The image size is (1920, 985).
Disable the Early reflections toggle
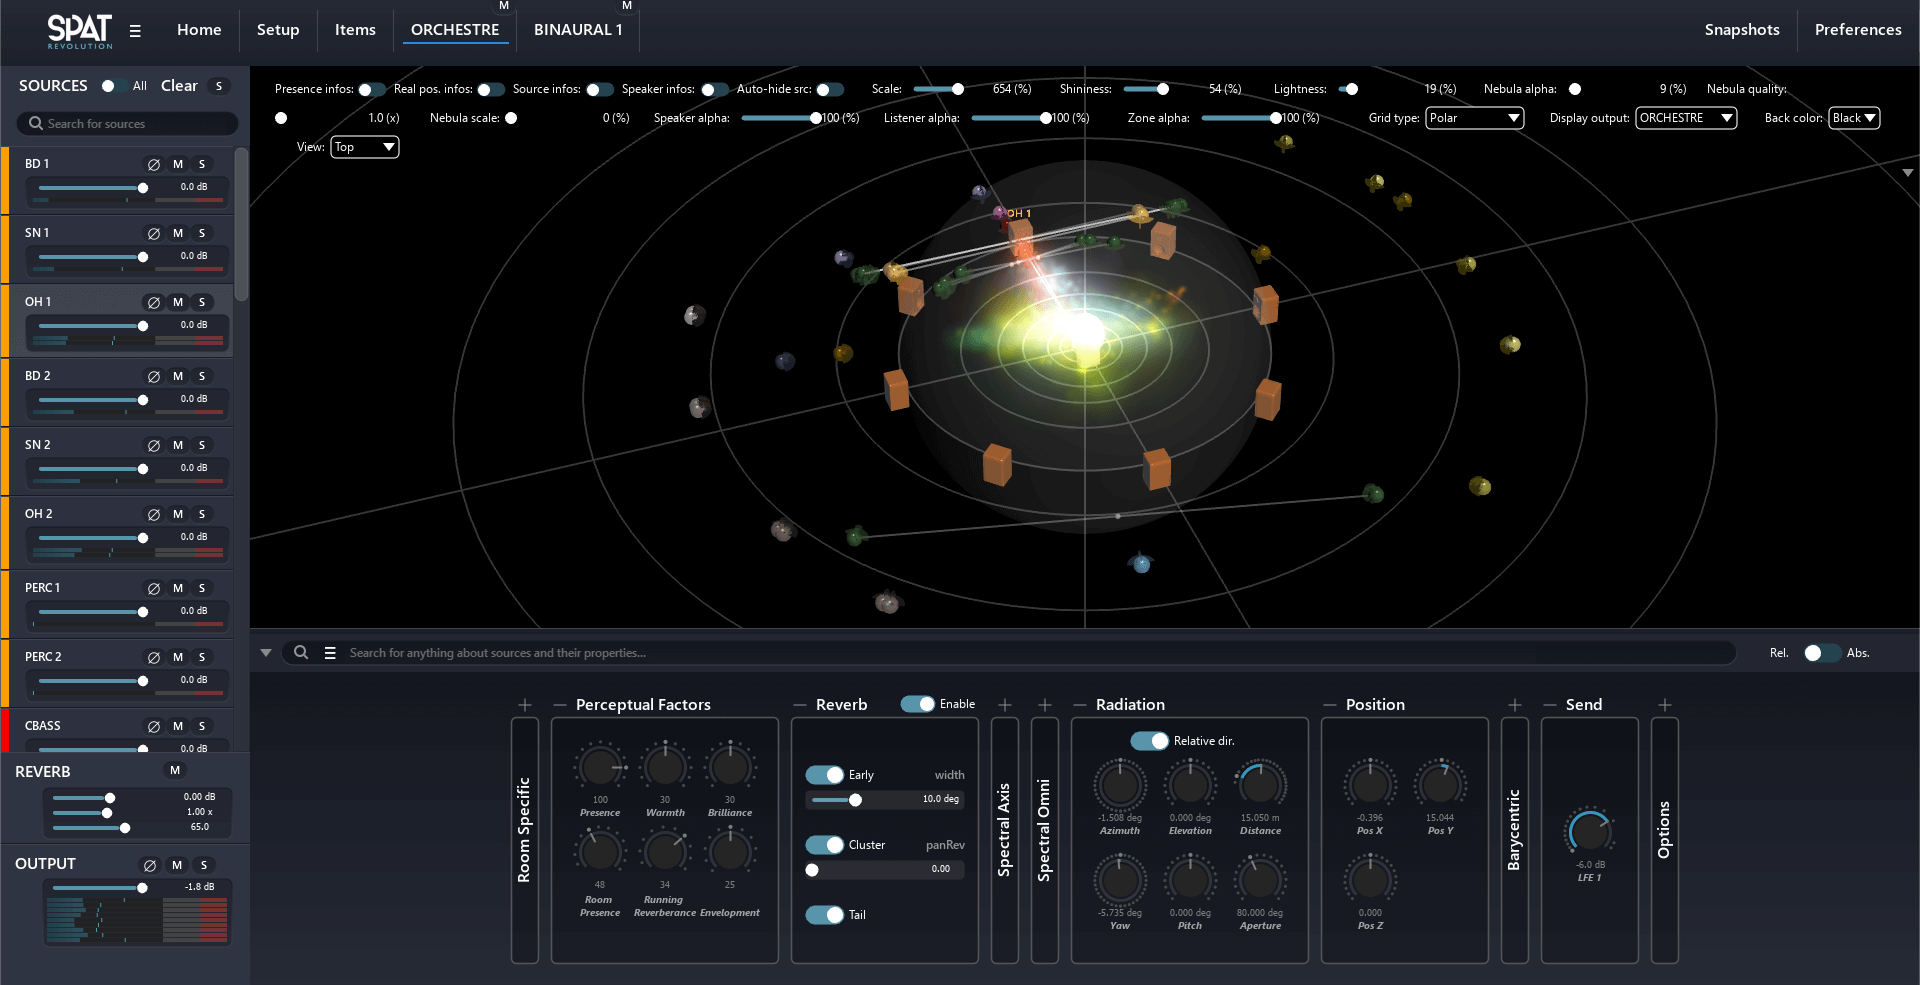[x=825, y=775]
